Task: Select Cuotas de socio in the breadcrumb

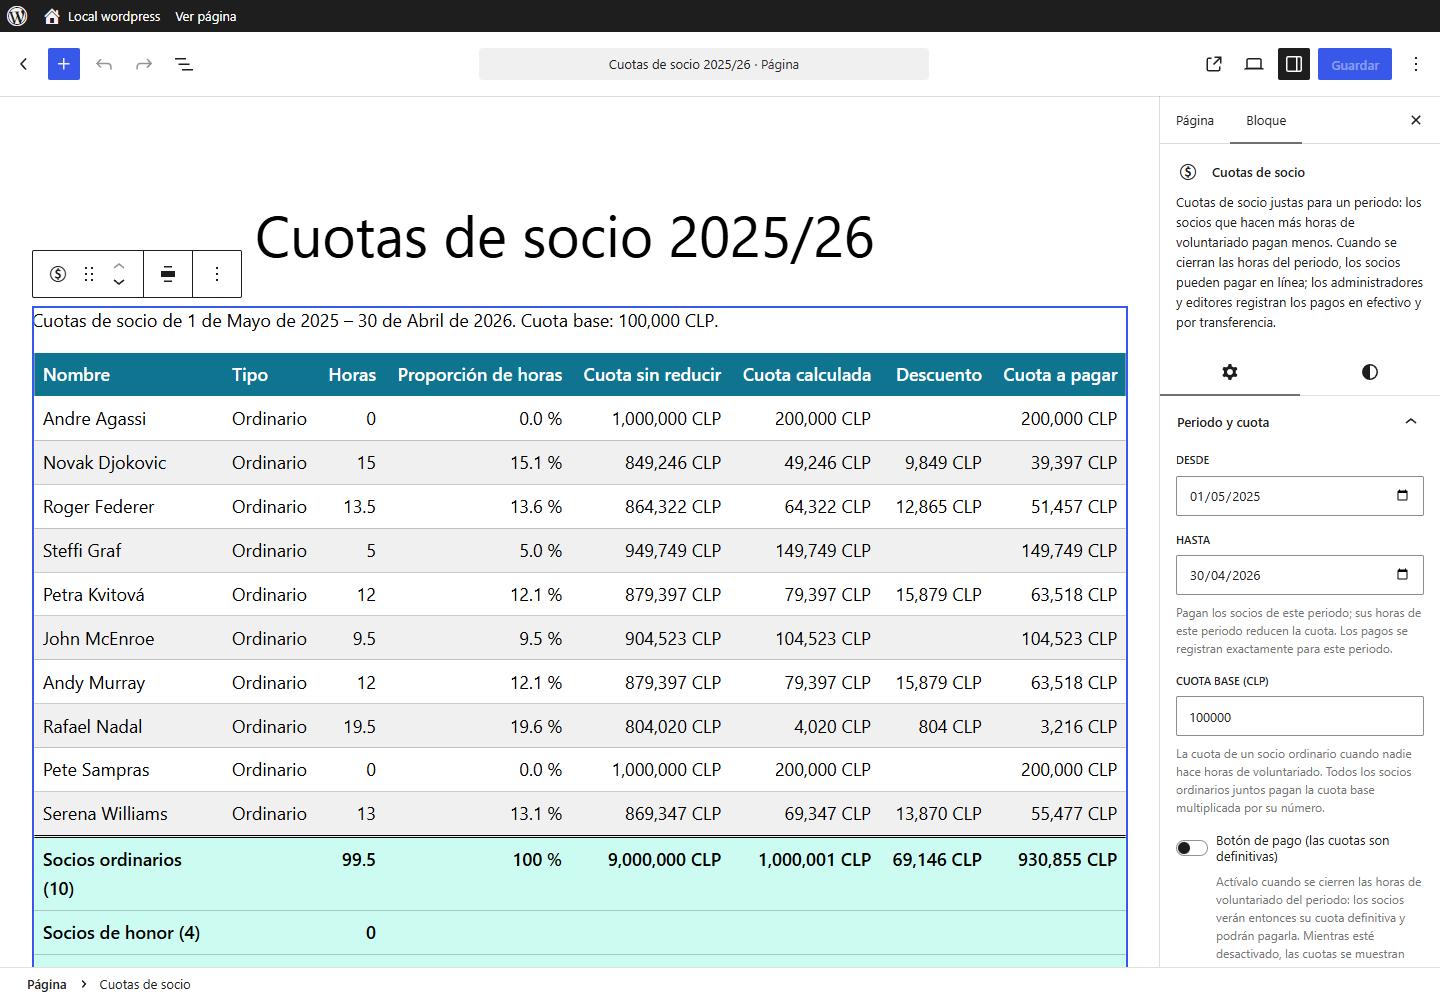Action: (145, 984)
